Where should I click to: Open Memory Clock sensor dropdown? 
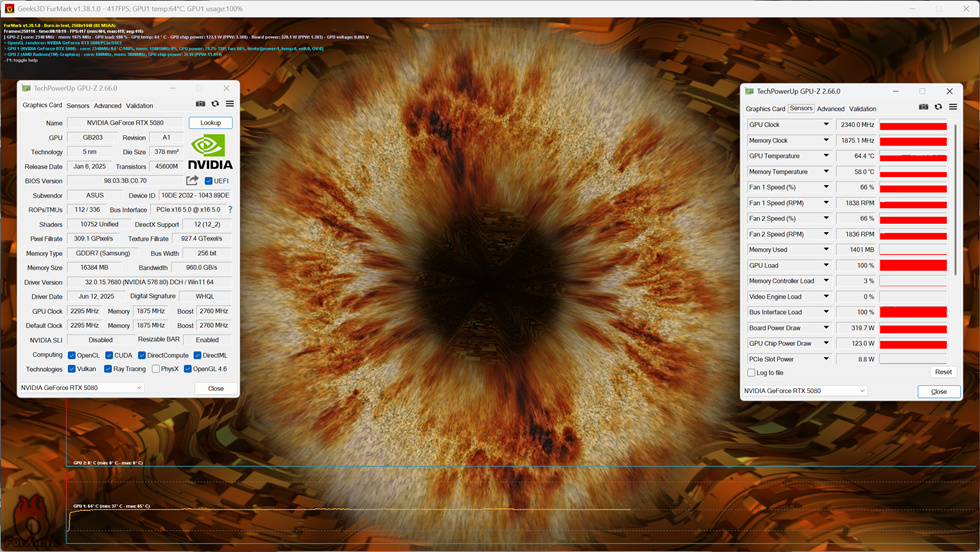826,140
